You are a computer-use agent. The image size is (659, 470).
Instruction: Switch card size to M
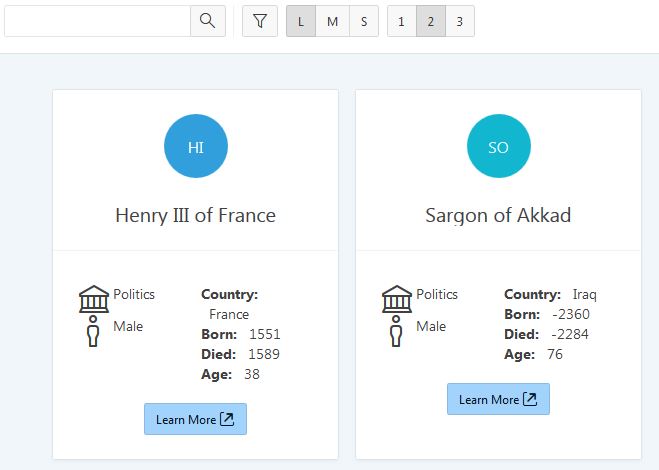point(332,21)
